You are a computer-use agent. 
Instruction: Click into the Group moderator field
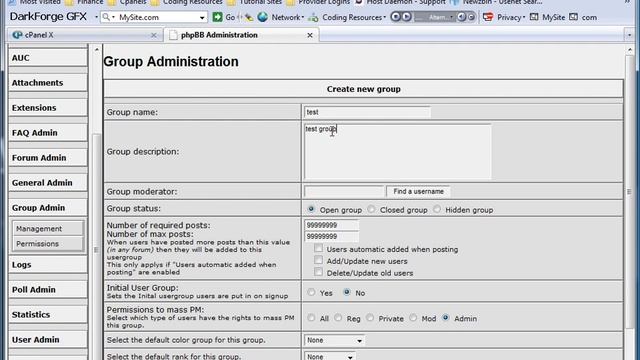[344, 191]
